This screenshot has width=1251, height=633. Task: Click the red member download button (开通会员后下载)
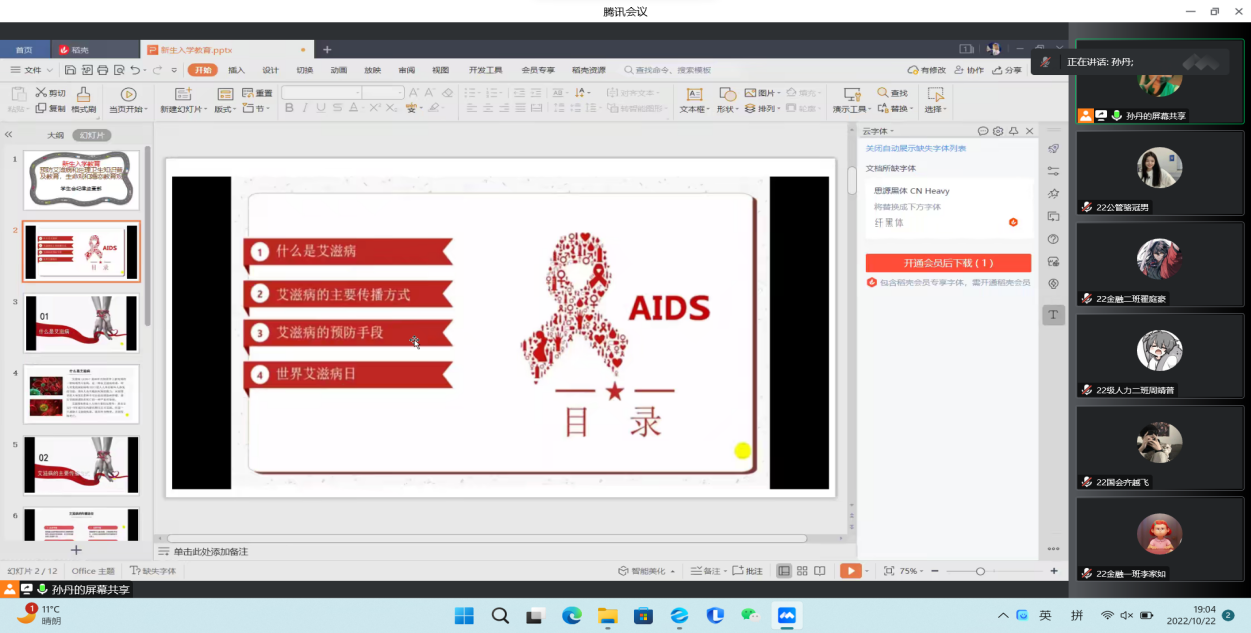click(x=948, y=263)
